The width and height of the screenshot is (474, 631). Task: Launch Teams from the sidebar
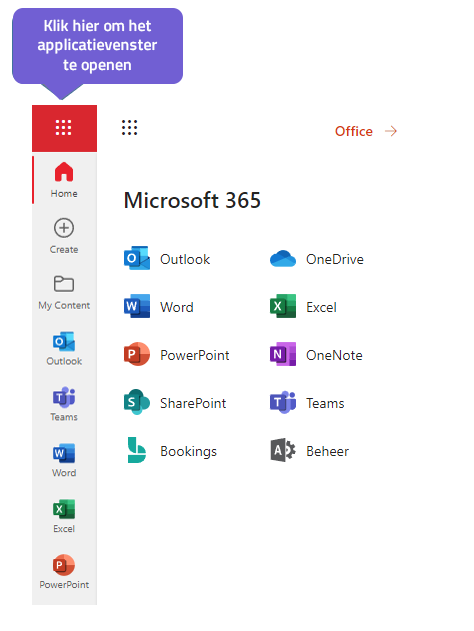(x=64, y=404)
